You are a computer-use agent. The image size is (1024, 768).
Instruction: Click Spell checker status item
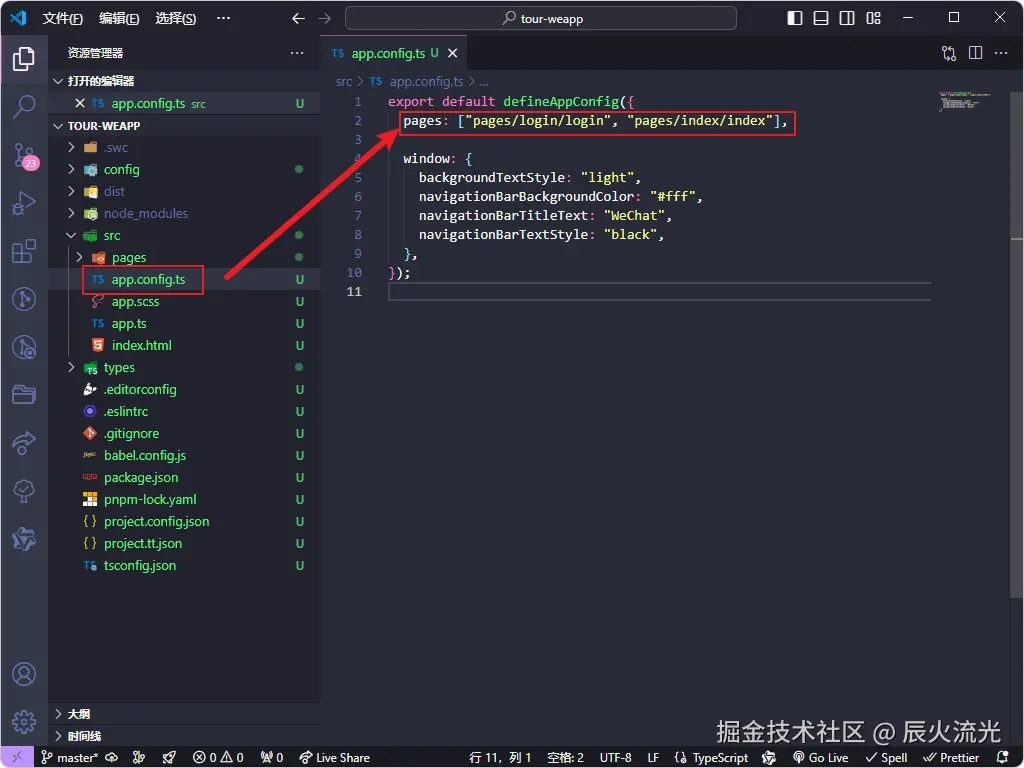887,758
